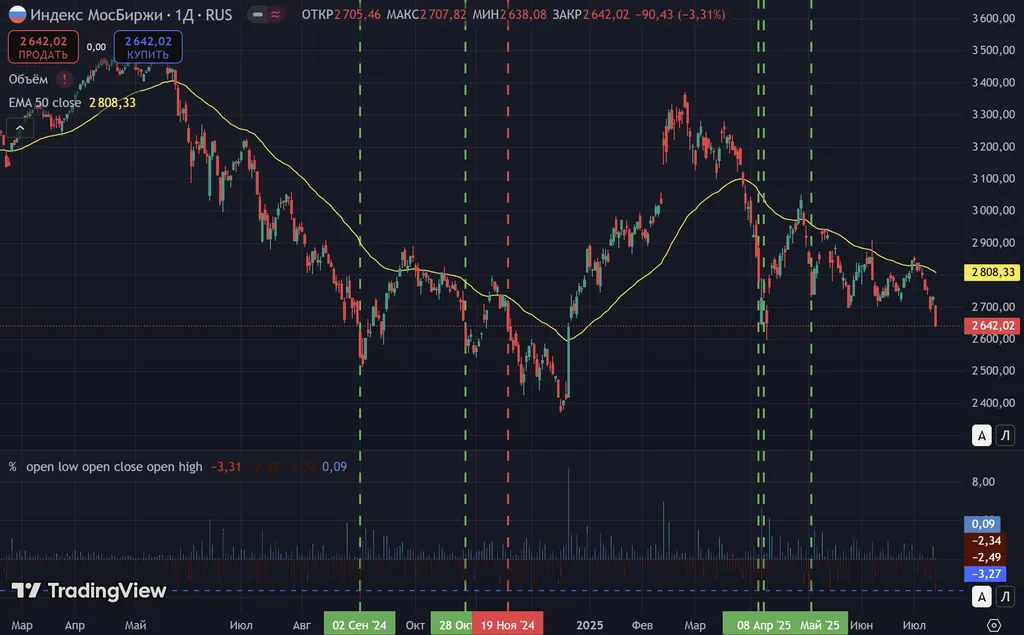1024x635 pixels.
Task: Click the Окт time axis label
Action: click(415, 625)
